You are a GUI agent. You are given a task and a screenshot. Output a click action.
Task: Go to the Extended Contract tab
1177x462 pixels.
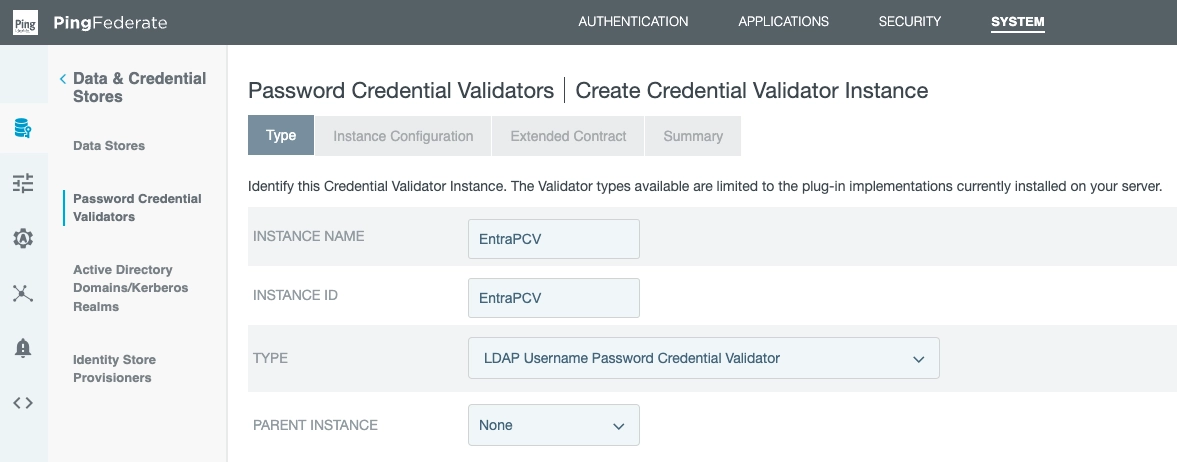coord(568,136)
